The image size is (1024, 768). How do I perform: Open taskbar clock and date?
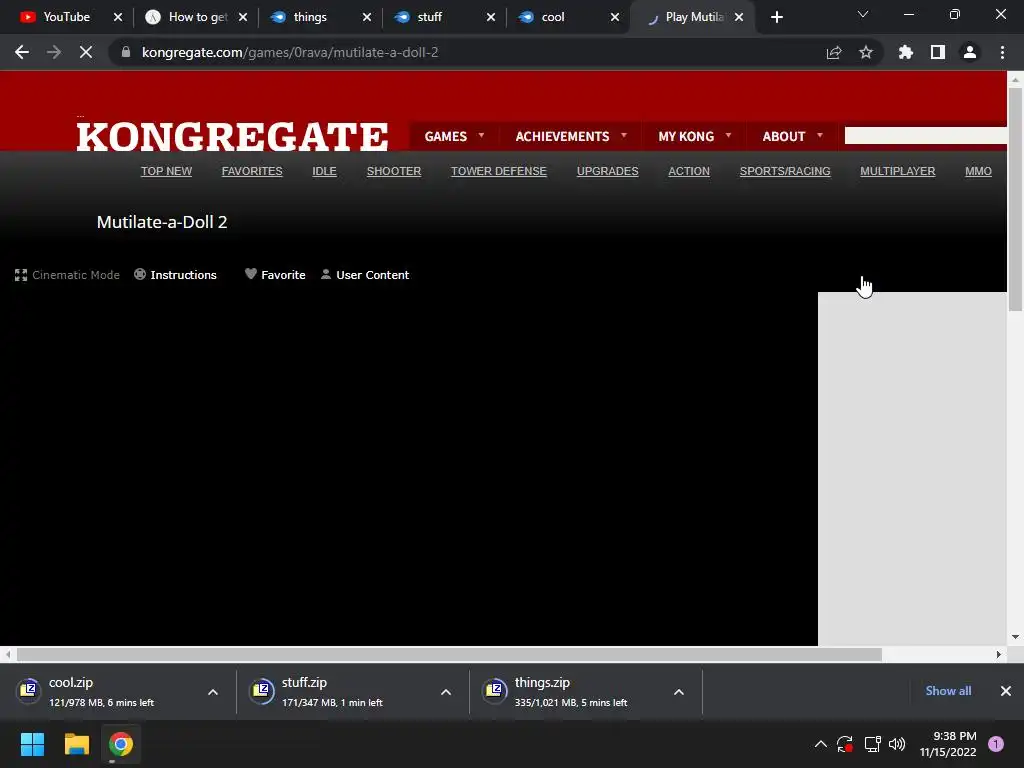[948, 744]
